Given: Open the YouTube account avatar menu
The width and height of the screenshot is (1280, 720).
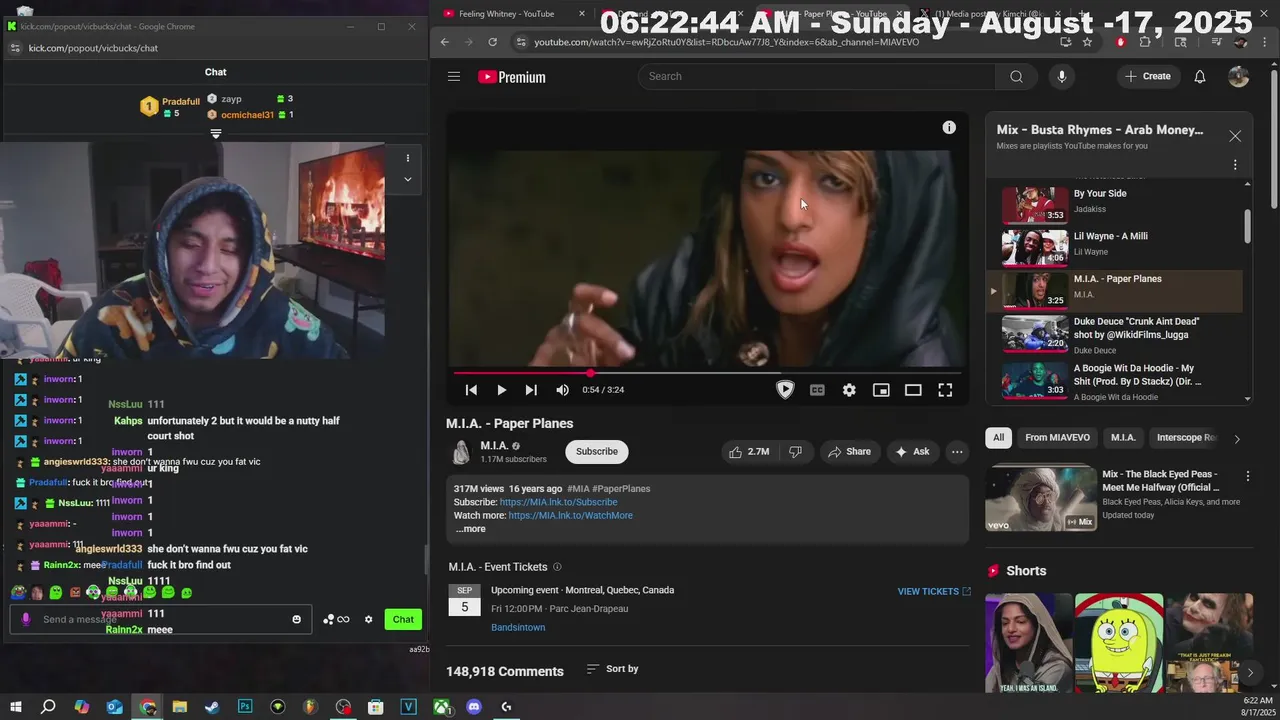Looking at the screenshot, I should (1239, 77).
